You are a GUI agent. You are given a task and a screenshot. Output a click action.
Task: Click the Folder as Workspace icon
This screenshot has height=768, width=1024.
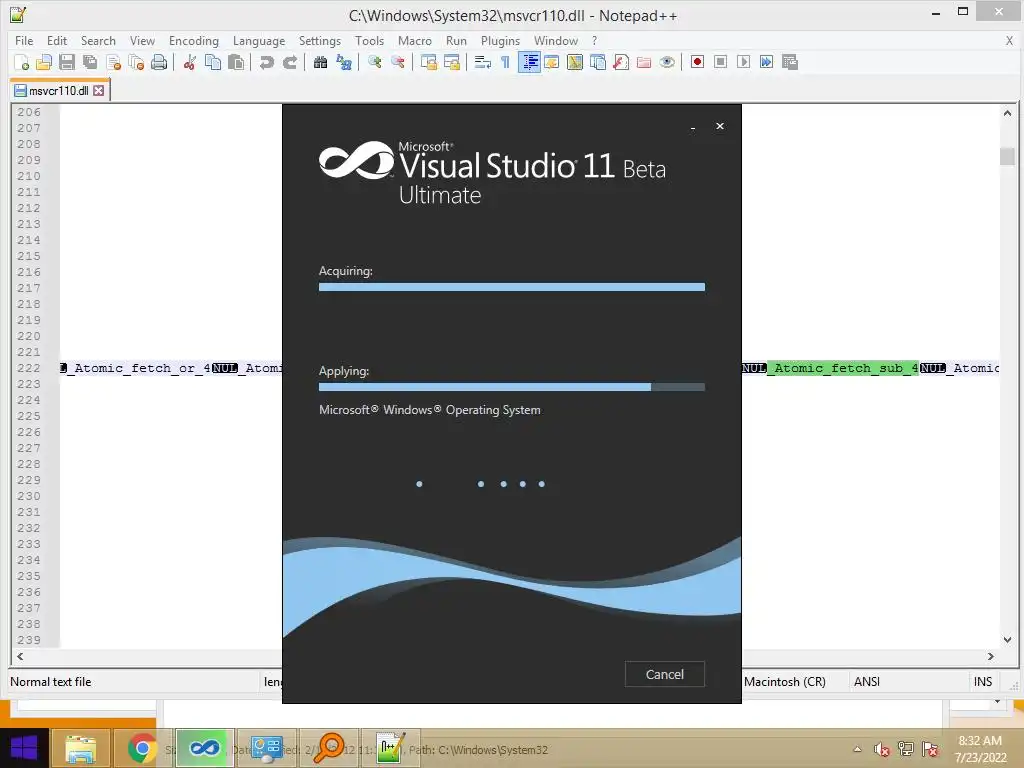tap(644, 63)
